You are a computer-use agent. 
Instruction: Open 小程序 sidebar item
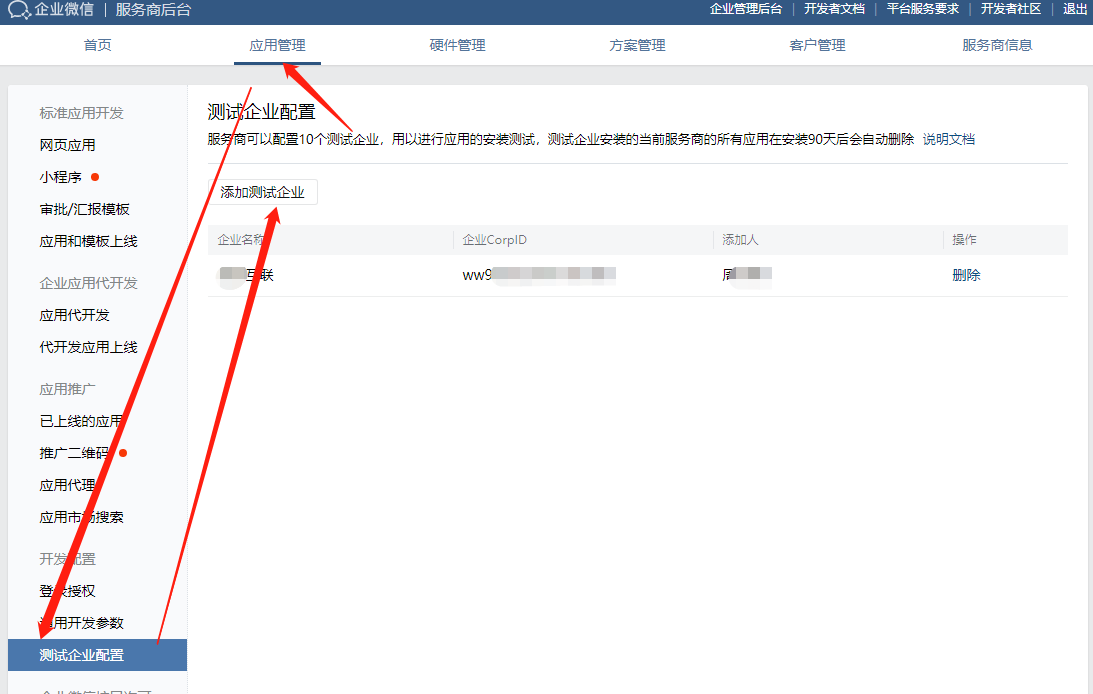coord(61,177)
